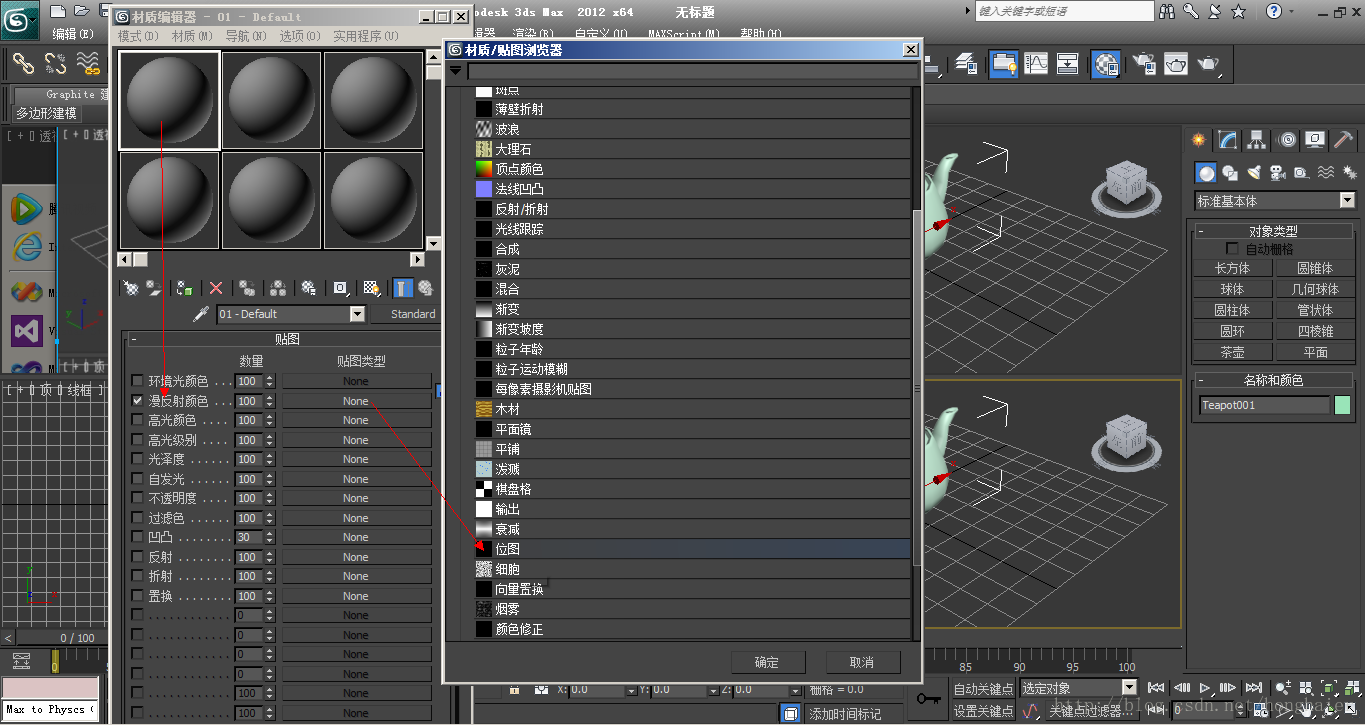
Task: Open the Curve Editor toolbar icon
Action: [x=1036, y=64]
